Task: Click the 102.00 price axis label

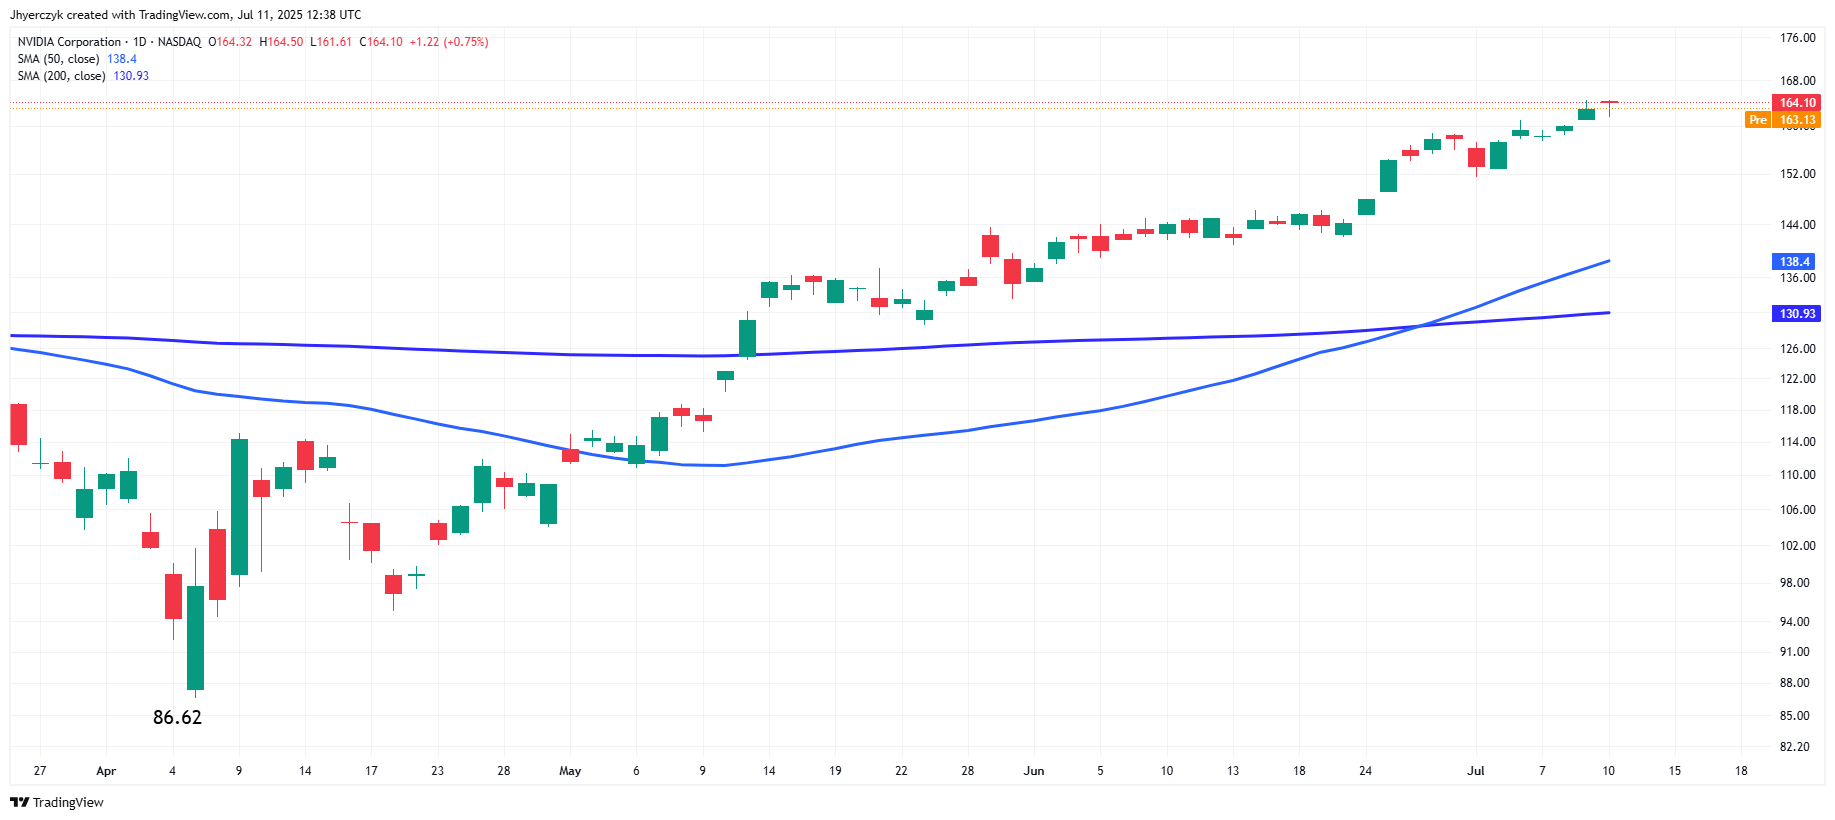Action: pyautogui.click(x=1797, y=546)
